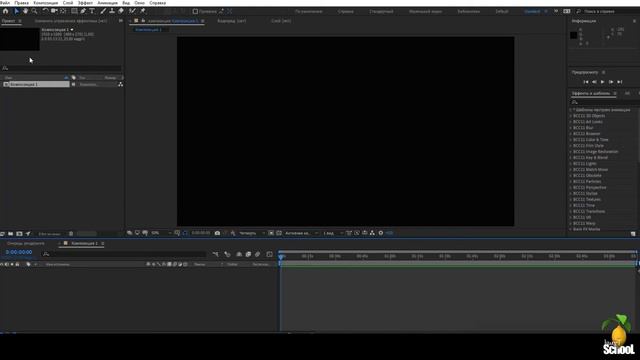This screenshot has height=360, width=640.
Task: Toggle hide shy layers switch in timeline
Action: tap(239, 254)
